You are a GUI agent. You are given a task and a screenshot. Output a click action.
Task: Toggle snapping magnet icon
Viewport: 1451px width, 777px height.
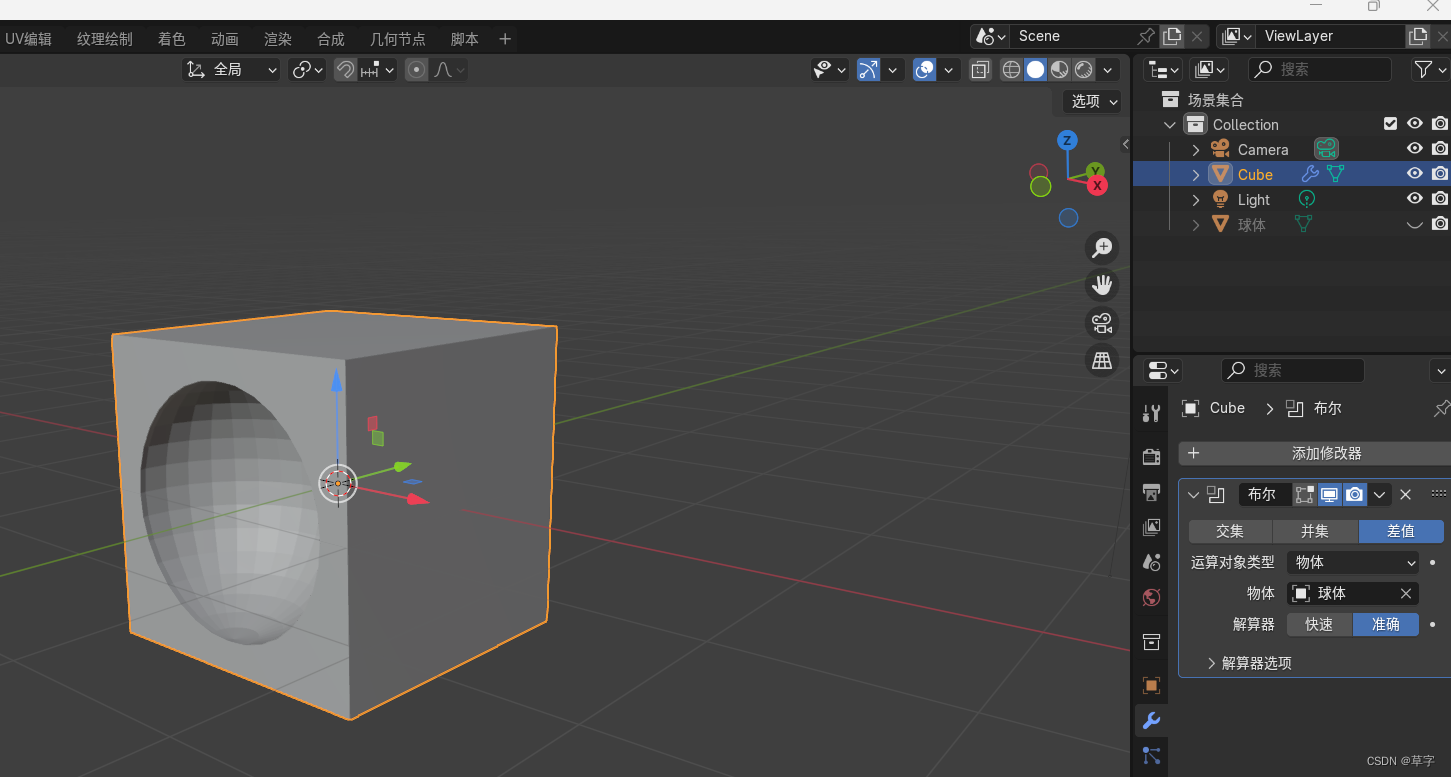345,70
